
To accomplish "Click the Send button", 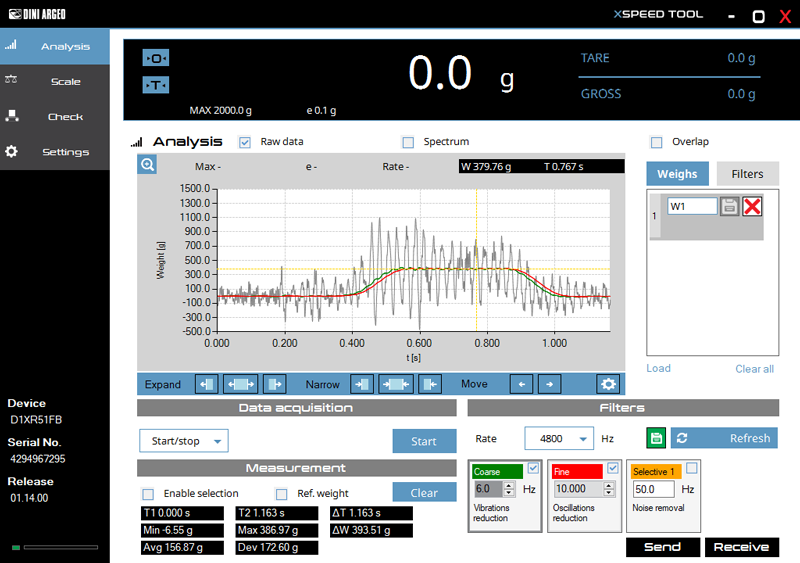I will pos(662,547).
